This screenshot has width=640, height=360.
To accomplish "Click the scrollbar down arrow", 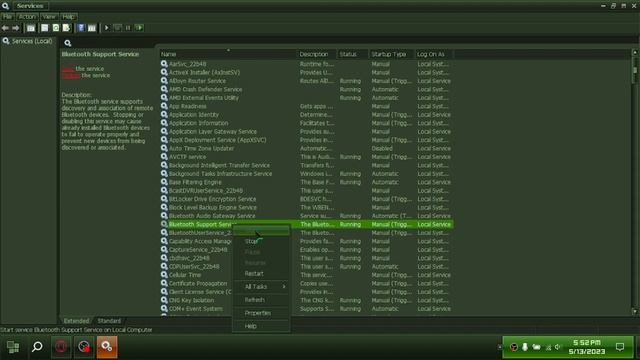I will coord(635,311).
